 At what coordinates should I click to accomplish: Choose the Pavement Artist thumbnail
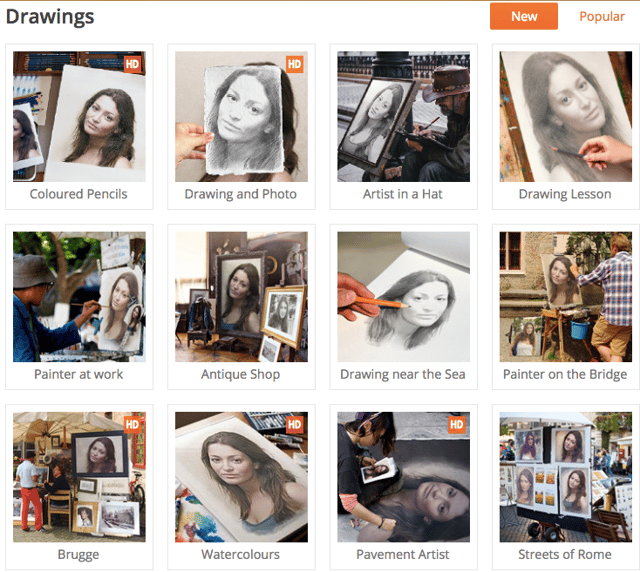(403, 477)
